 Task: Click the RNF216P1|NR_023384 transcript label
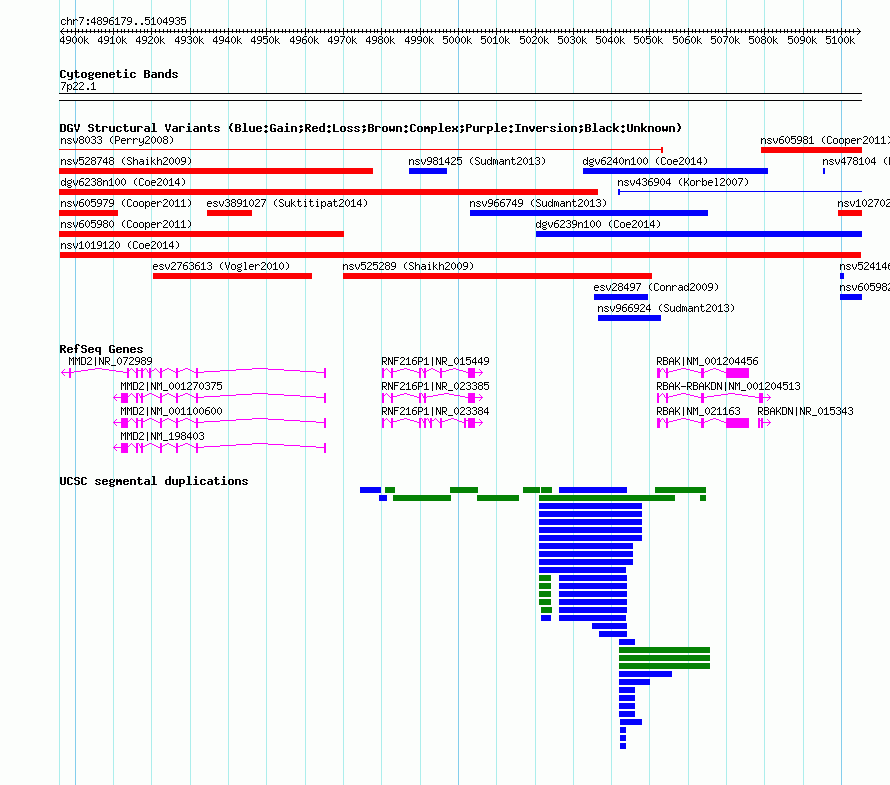point(435,411)
